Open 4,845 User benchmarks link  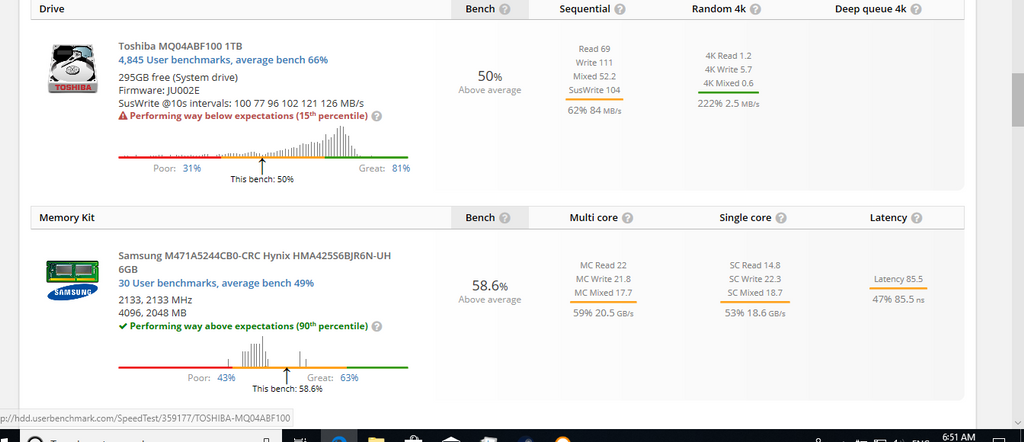coord(223,60)
